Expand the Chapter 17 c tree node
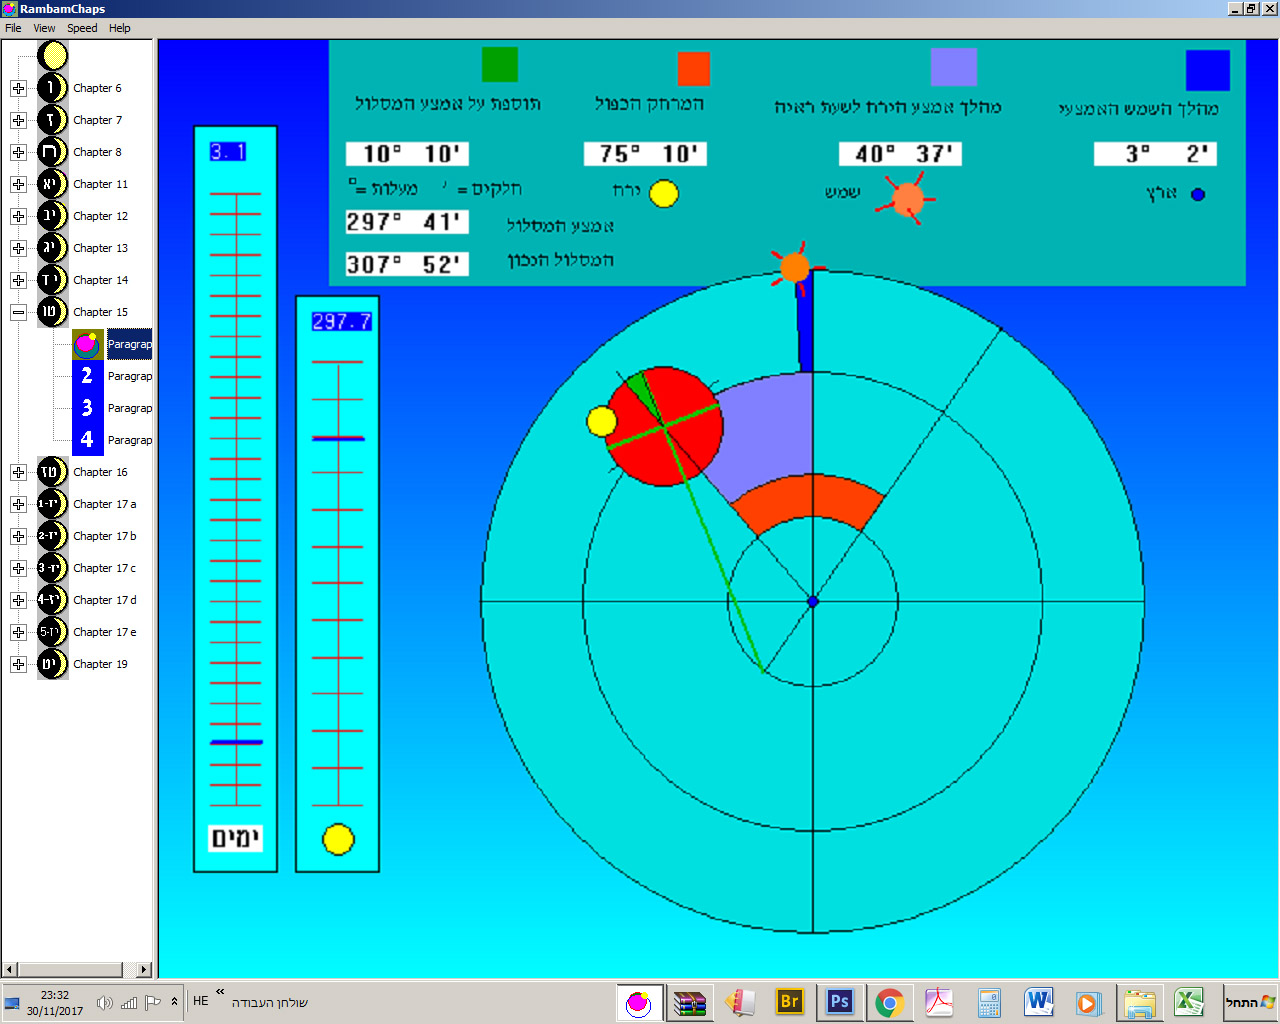Image resolution: width=1280 pixels, height=1024 pixels. pyautogui.click(x=18, y=568)
